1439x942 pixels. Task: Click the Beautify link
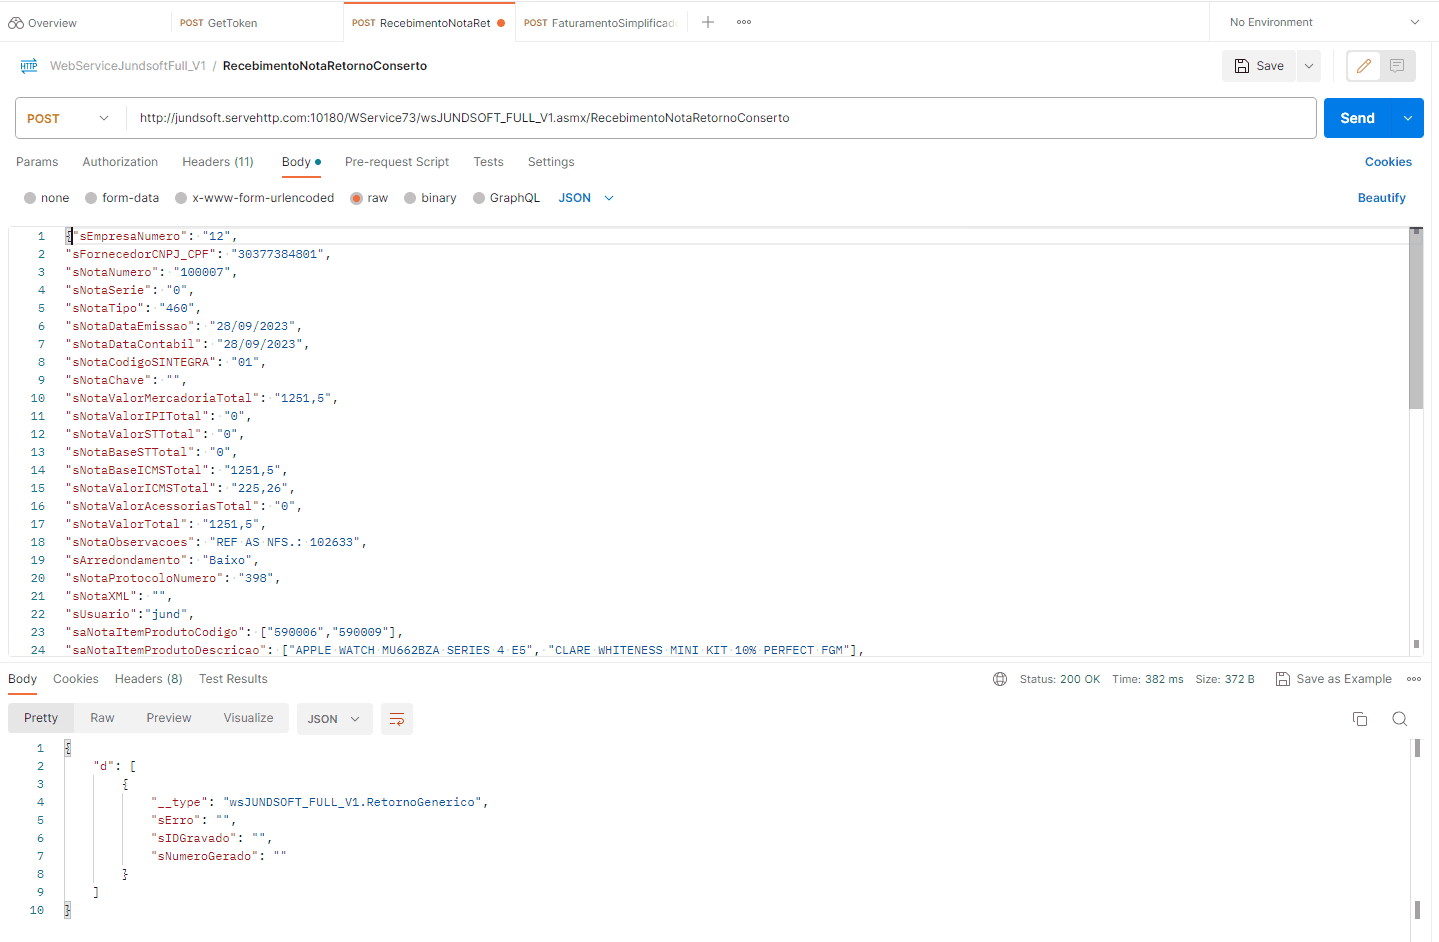click(x=1381, y=198)
